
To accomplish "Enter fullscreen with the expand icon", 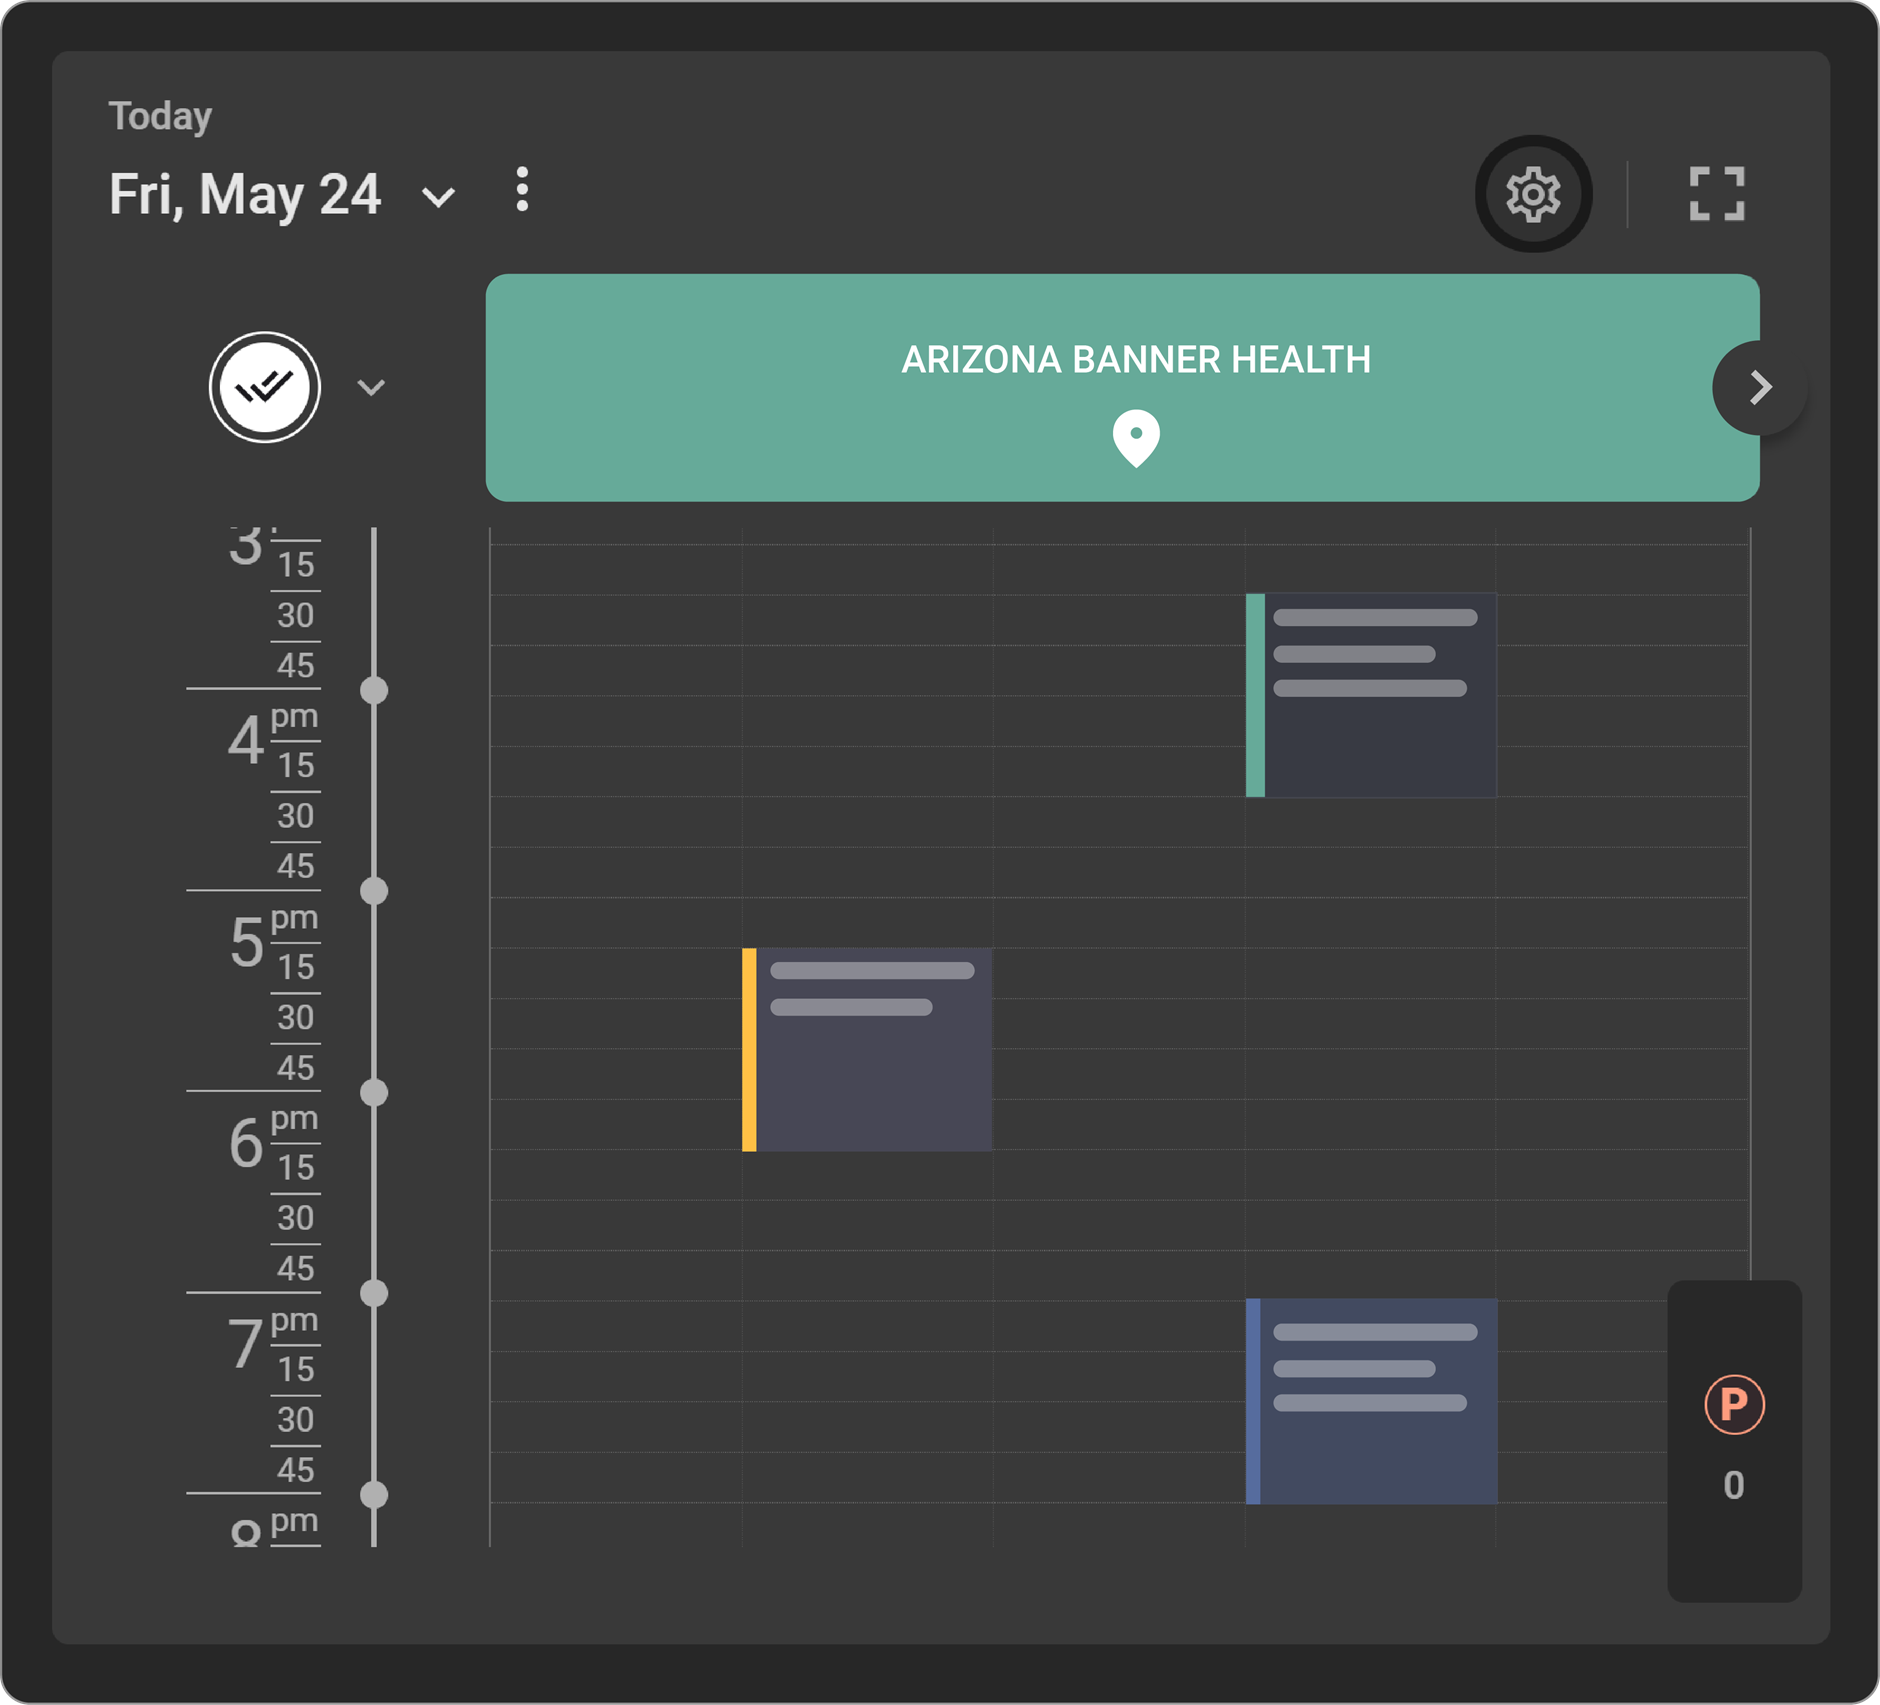I will pos(1716,194).
